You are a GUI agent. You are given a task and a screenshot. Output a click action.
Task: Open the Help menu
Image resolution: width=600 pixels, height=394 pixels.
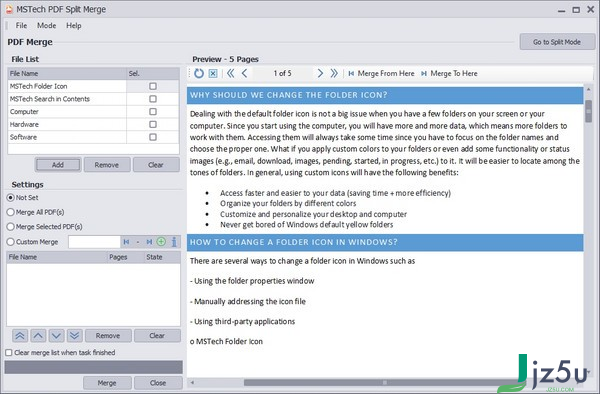point(74,26)
